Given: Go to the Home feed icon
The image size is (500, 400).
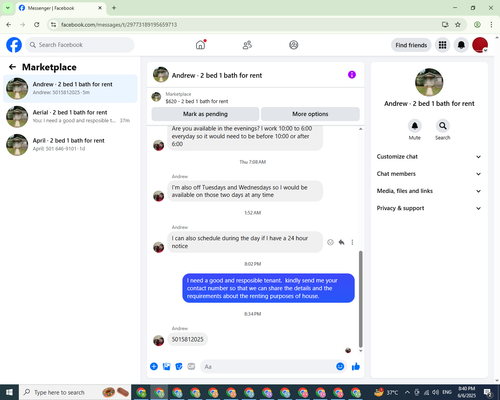Looking at the screenshot, I should [x=200, y=45].
